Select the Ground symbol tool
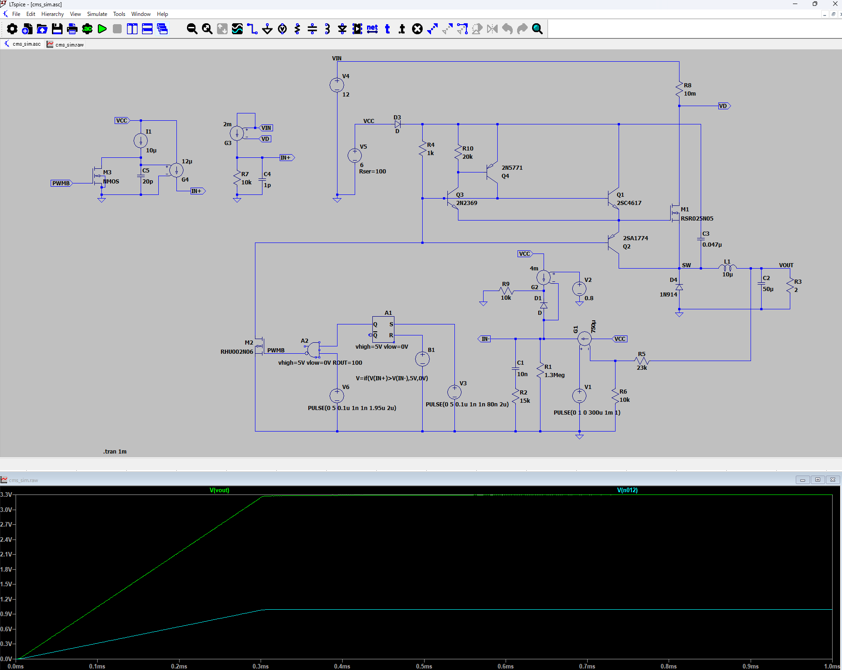 pos(267,29)
